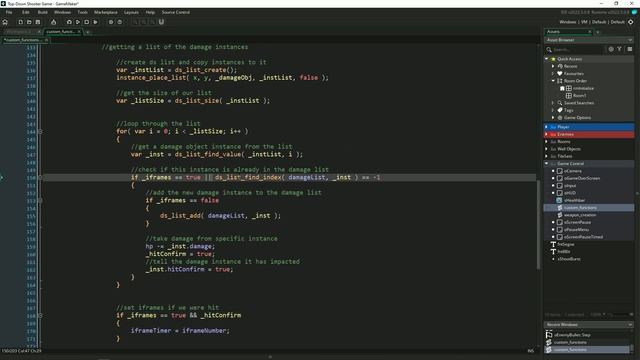Add a new workspace with plus button
The image size is (640, 360).
(x=87, y=32)
